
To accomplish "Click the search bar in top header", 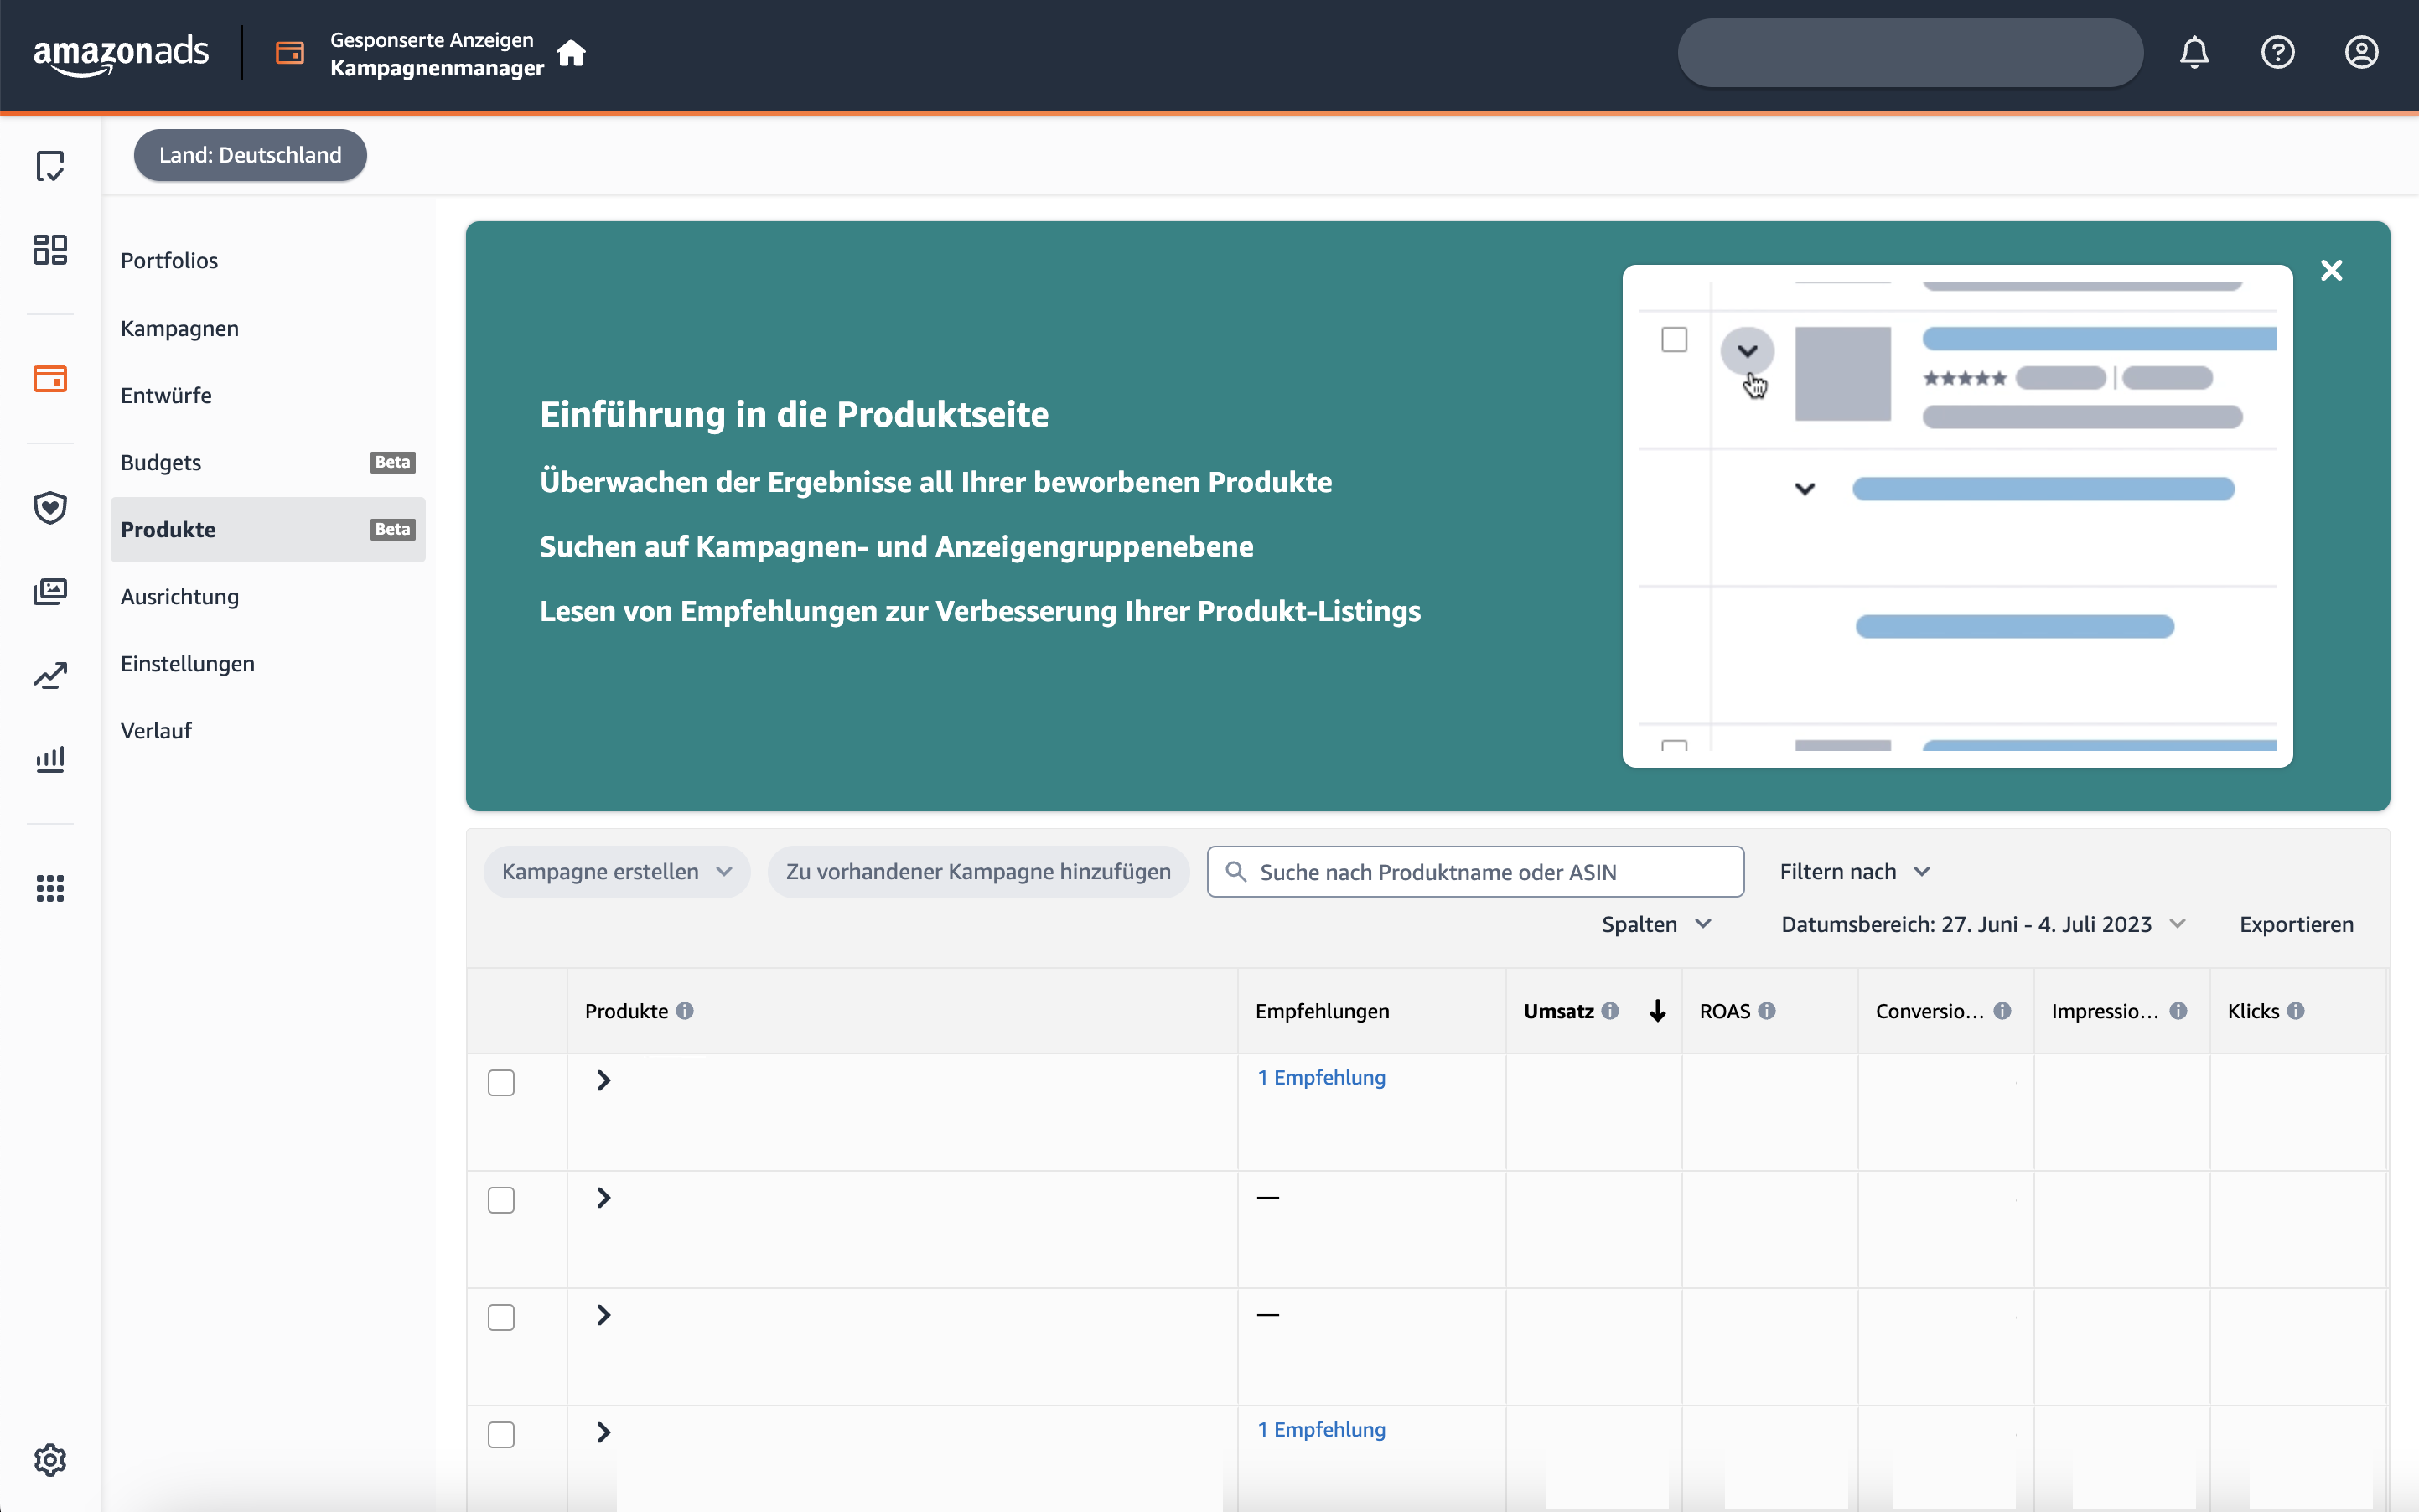I will click(1910, 52).
